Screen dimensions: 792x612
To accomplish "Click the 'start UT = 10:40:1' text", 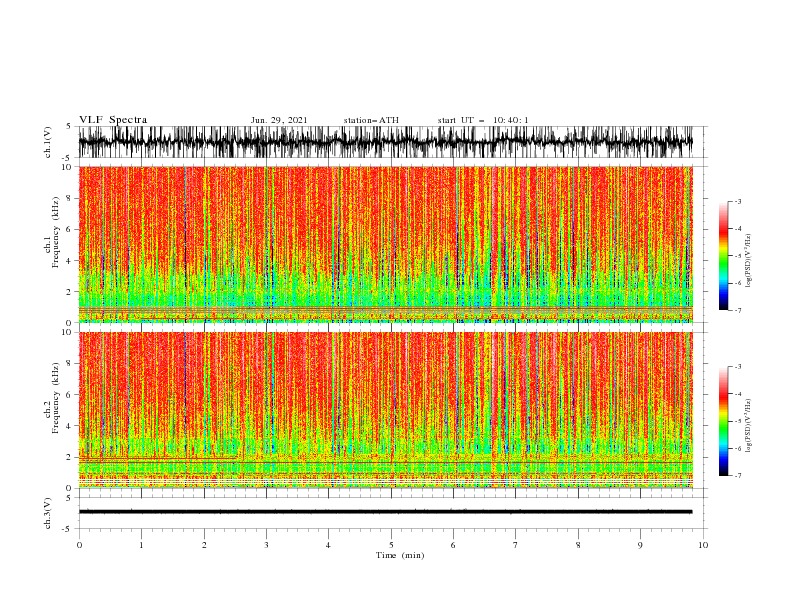I will coord(483,120).
